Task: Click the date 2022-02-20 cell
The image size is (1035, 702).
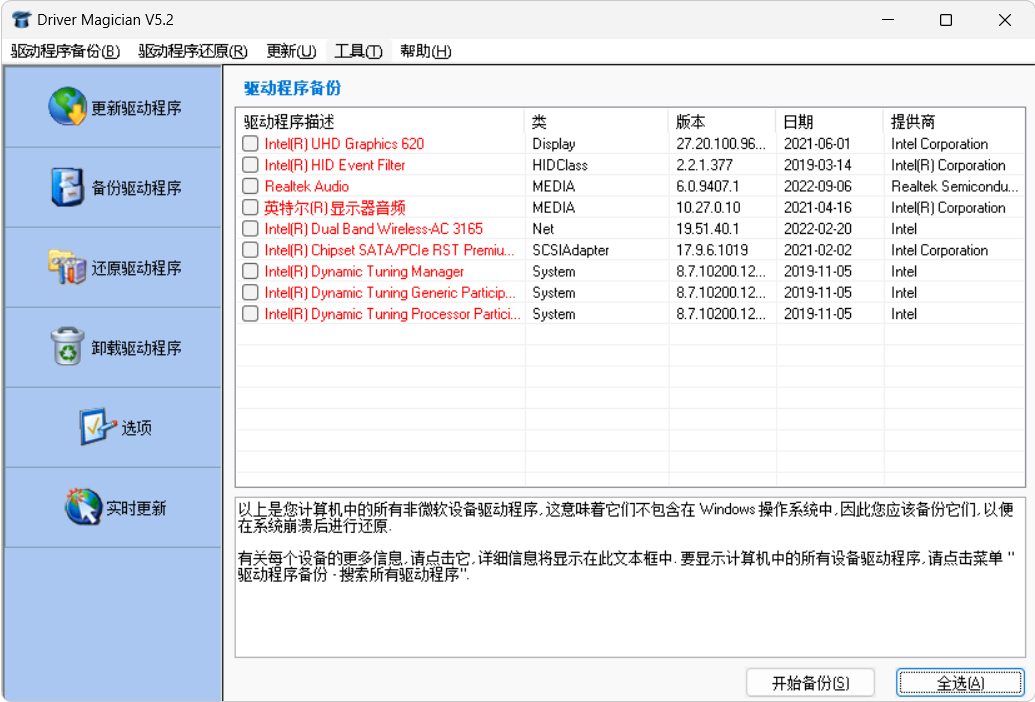Action: point(817,229)
